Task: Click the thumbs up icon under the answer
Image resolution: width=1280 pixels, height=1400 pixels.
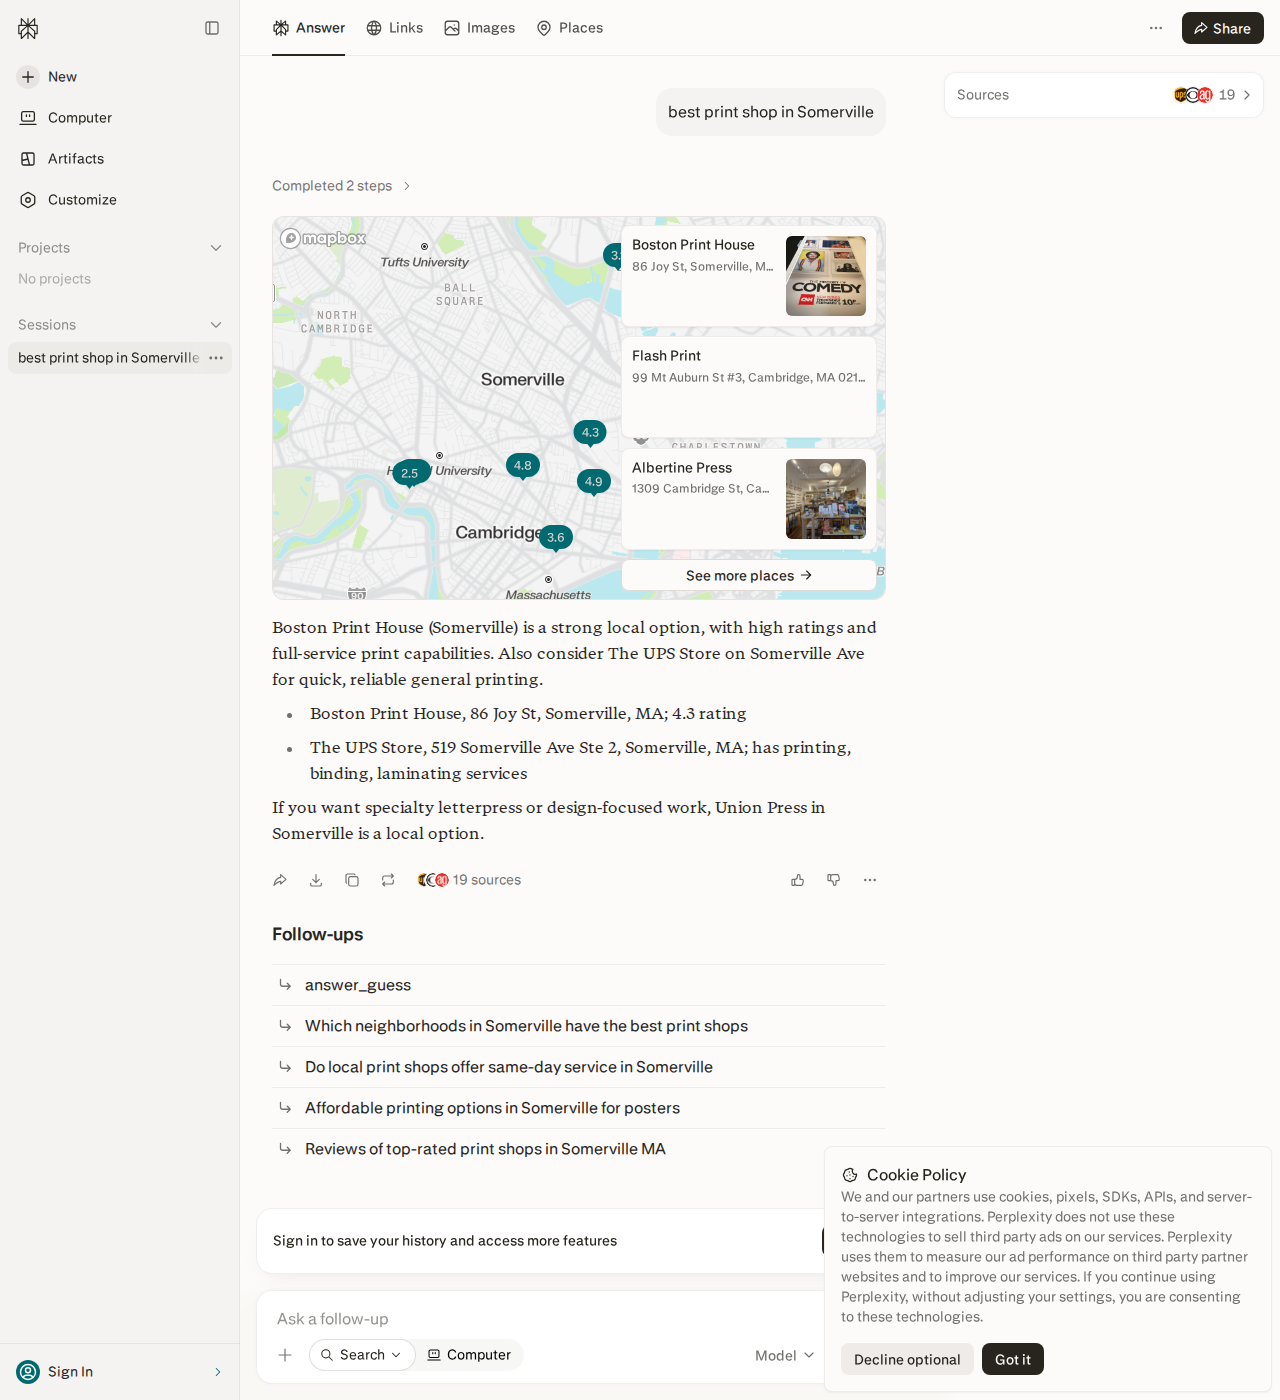Action: point(798,880)
